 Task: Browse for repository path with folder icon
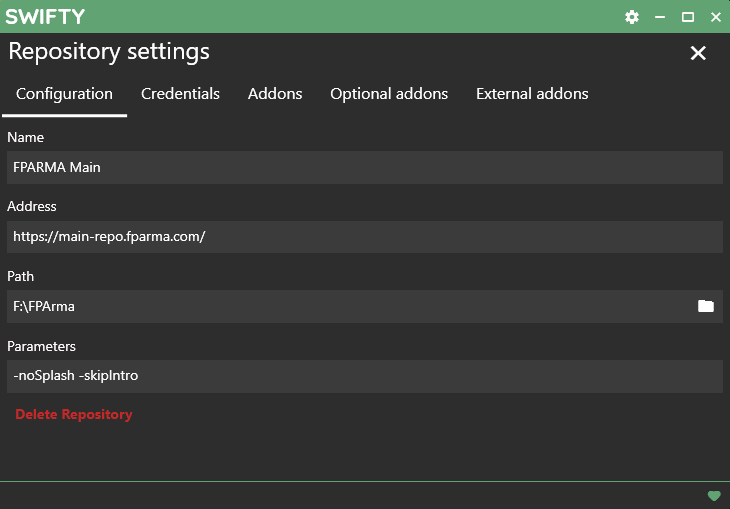click(x=706, y=306)
